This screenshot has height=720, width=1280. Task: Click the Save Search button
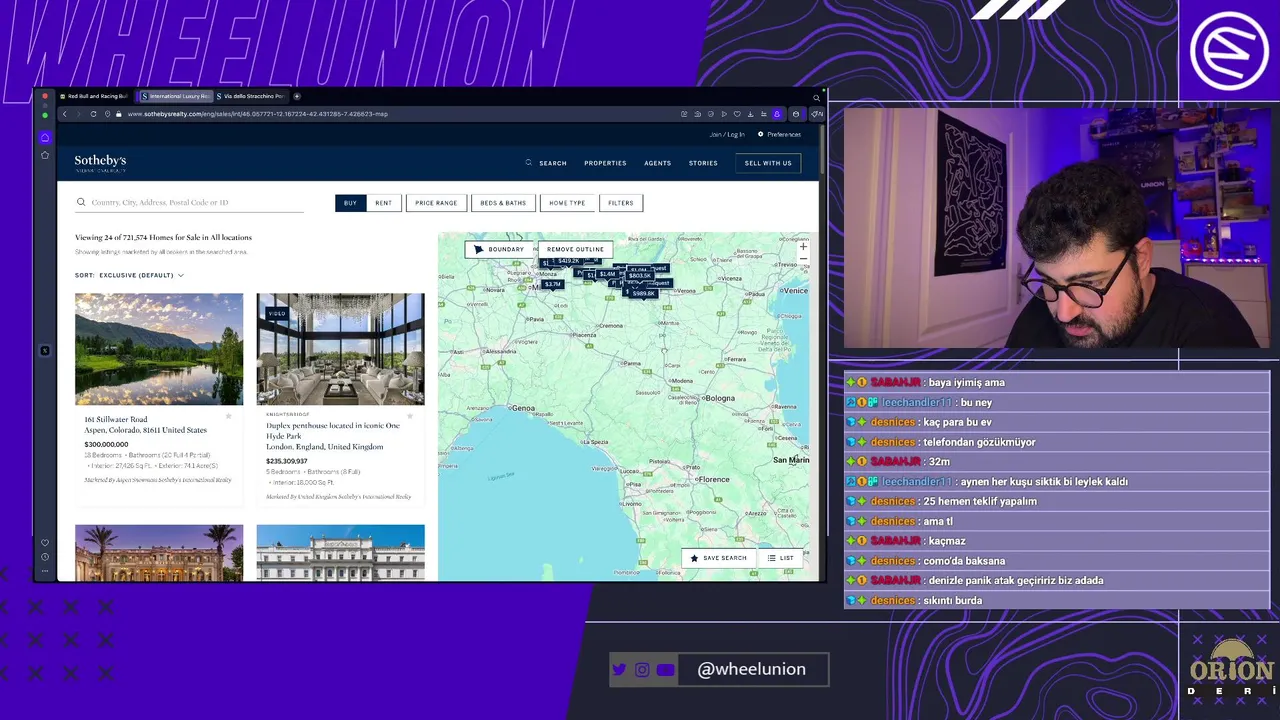(718, 558)
